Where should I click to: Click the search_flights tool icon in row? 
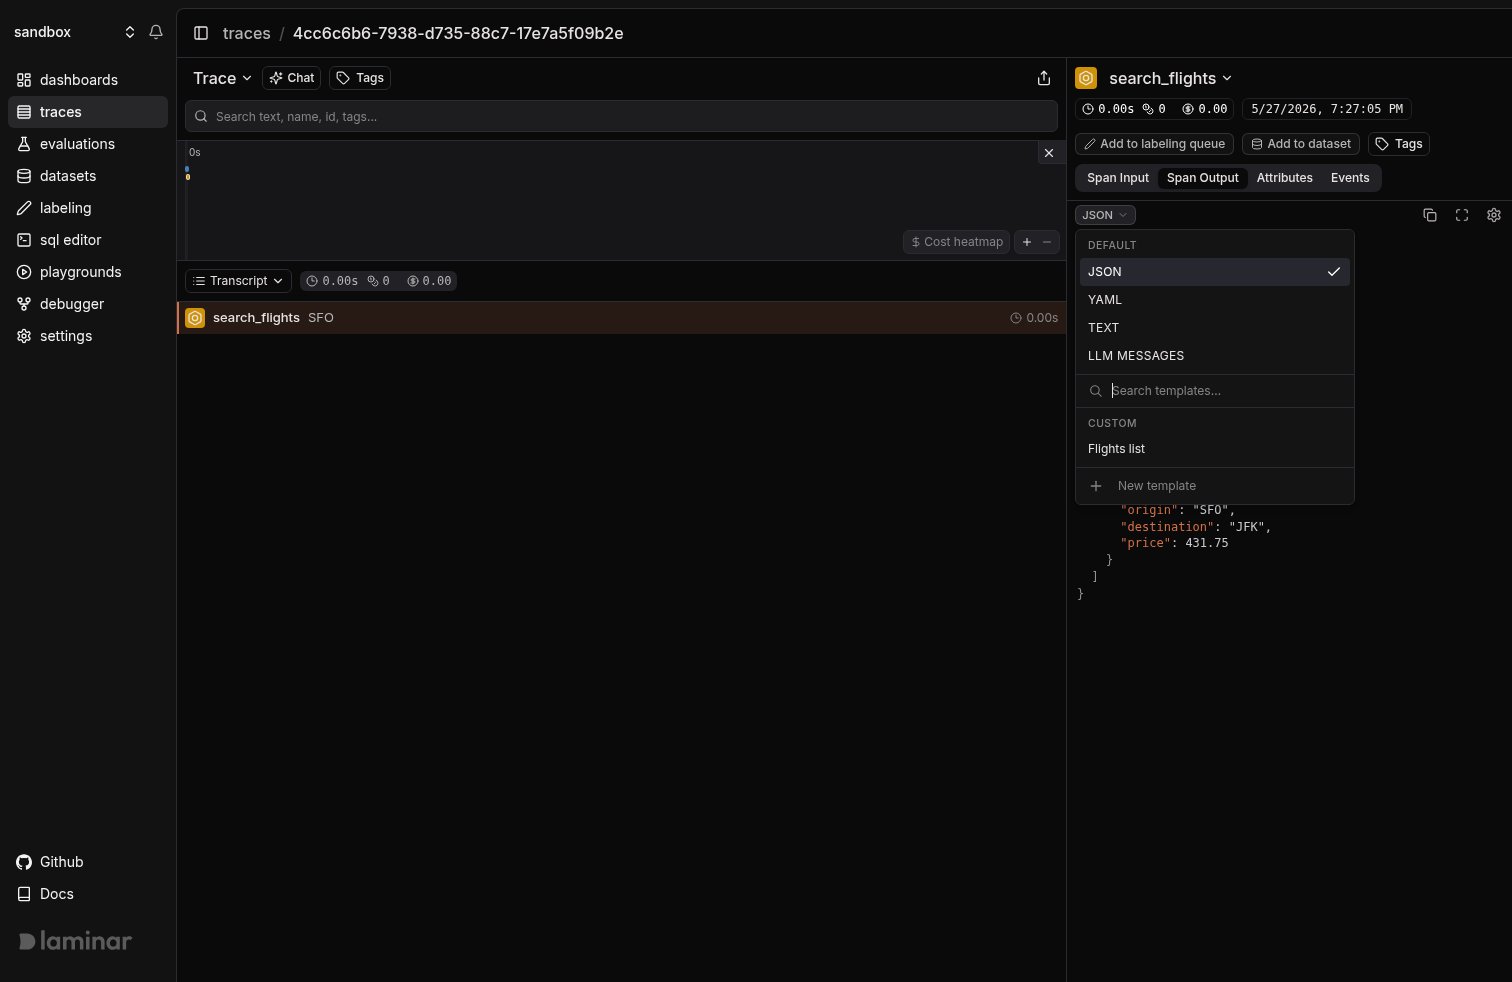coord(195,318)
